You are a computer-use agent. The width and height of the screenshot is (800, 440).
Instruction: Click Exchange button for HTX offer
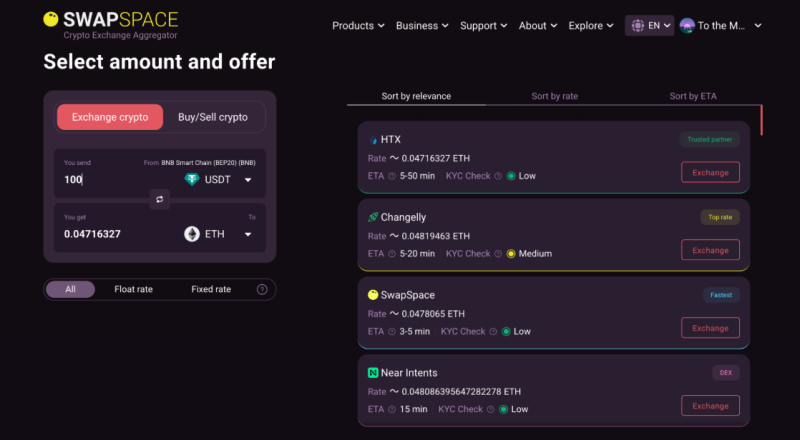point(710,172)
